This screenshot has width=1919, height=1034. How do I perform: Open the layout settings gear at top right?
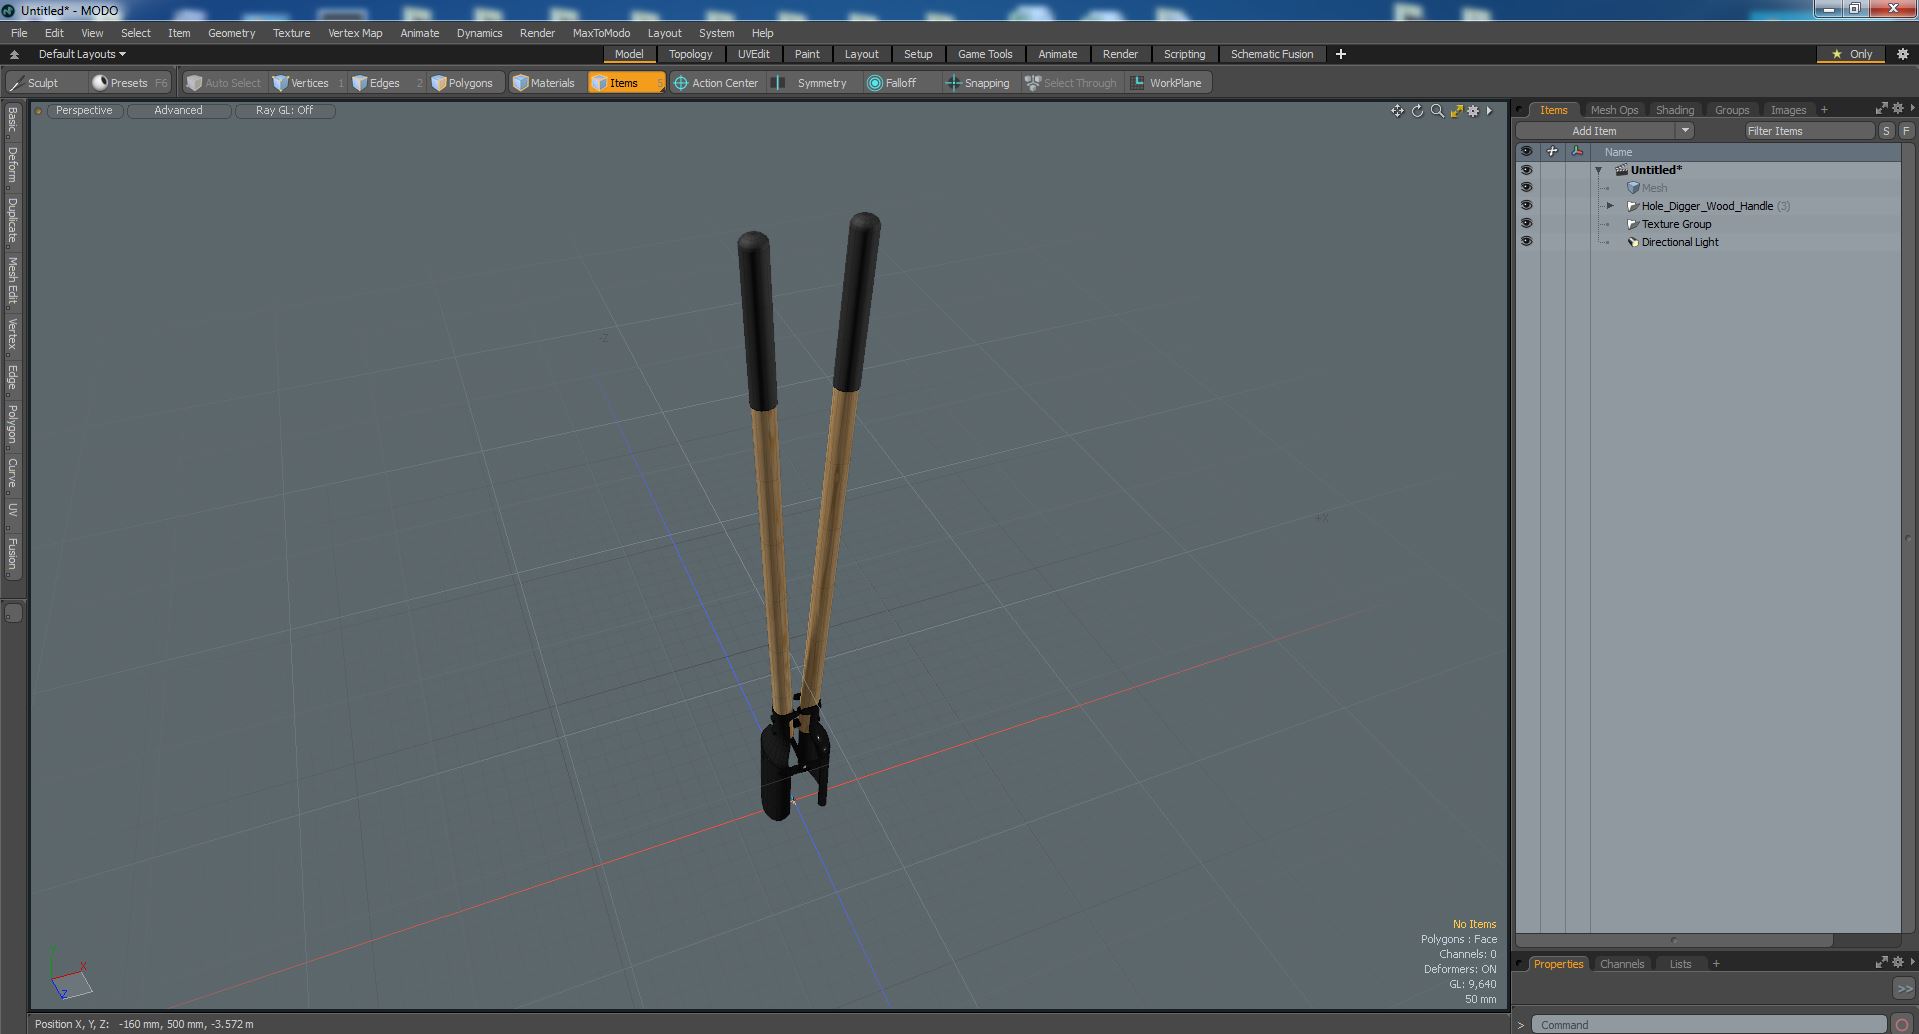click(1903, 54)
